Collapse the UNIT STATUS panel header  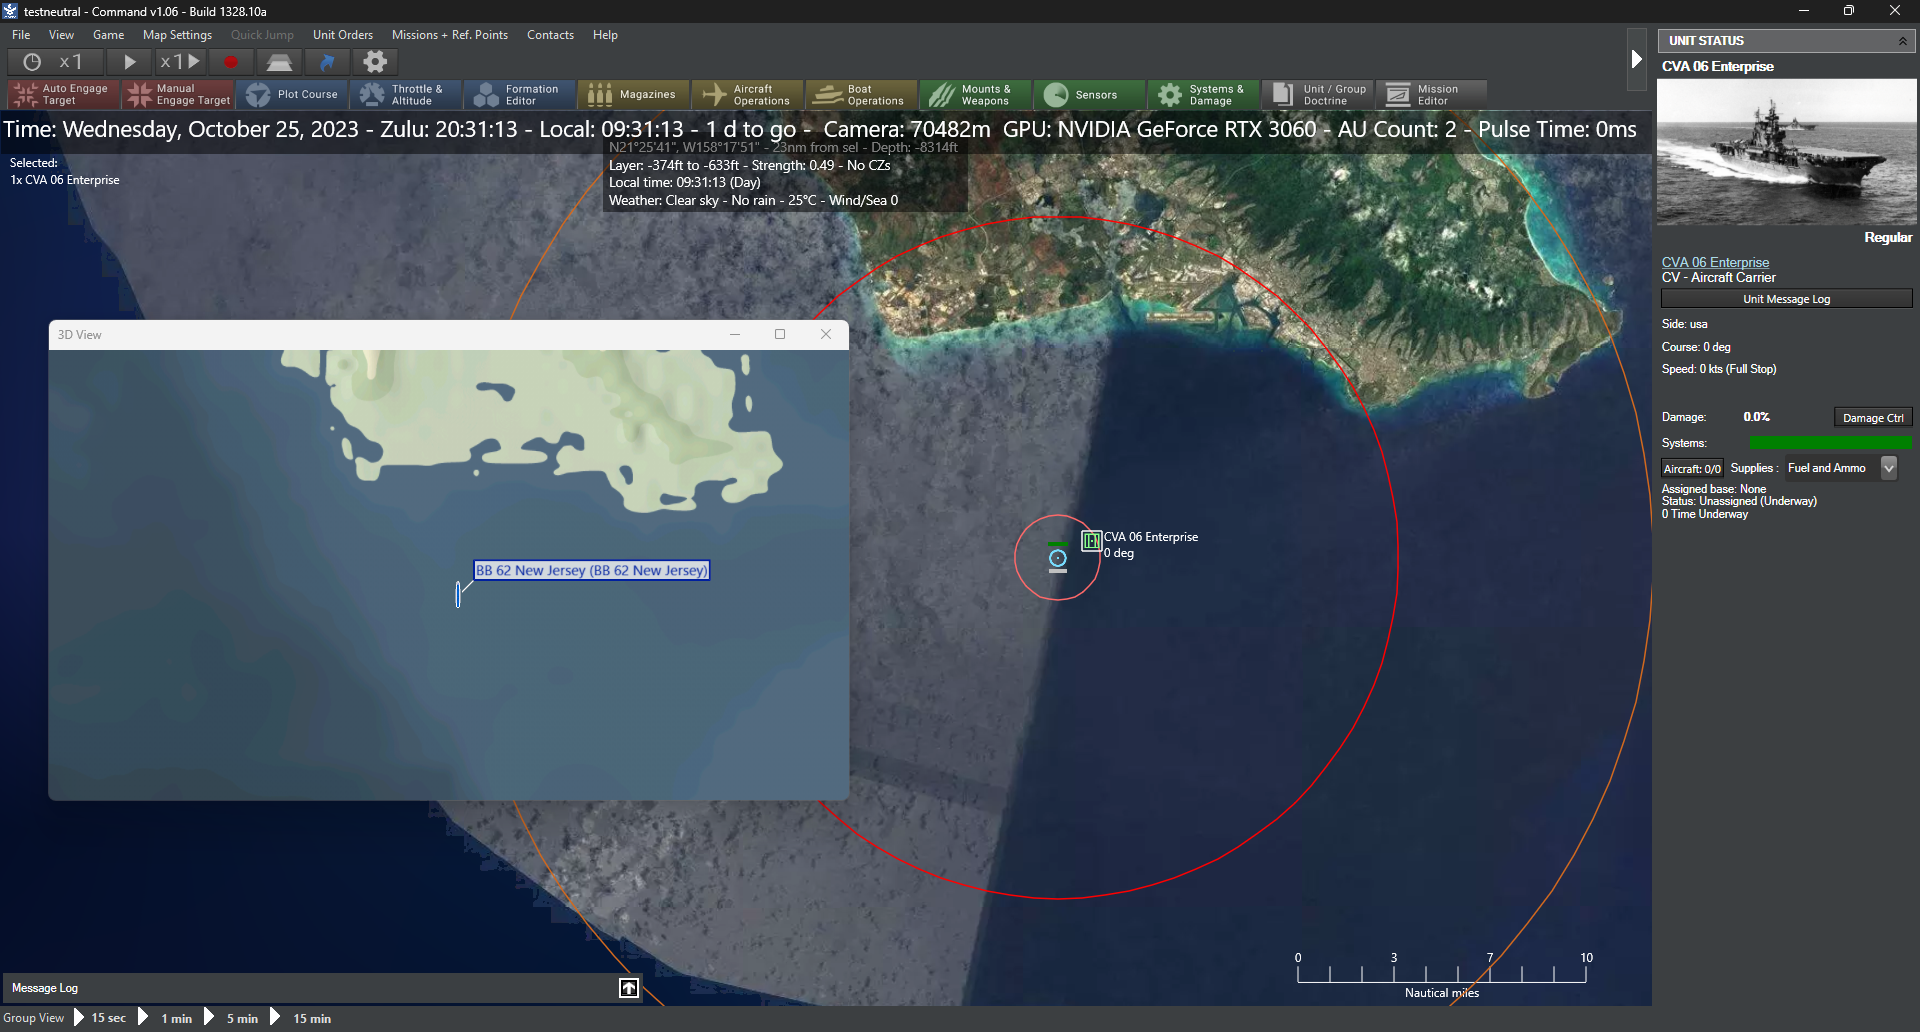click(1902, 41)
